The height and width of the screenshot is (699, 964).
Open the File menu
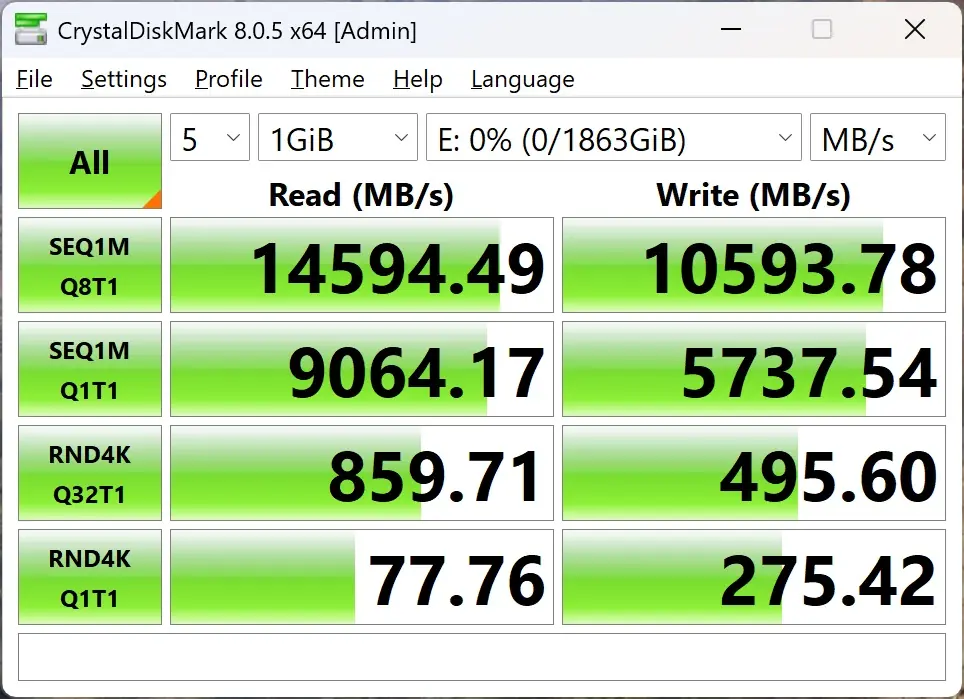point(34,79)
